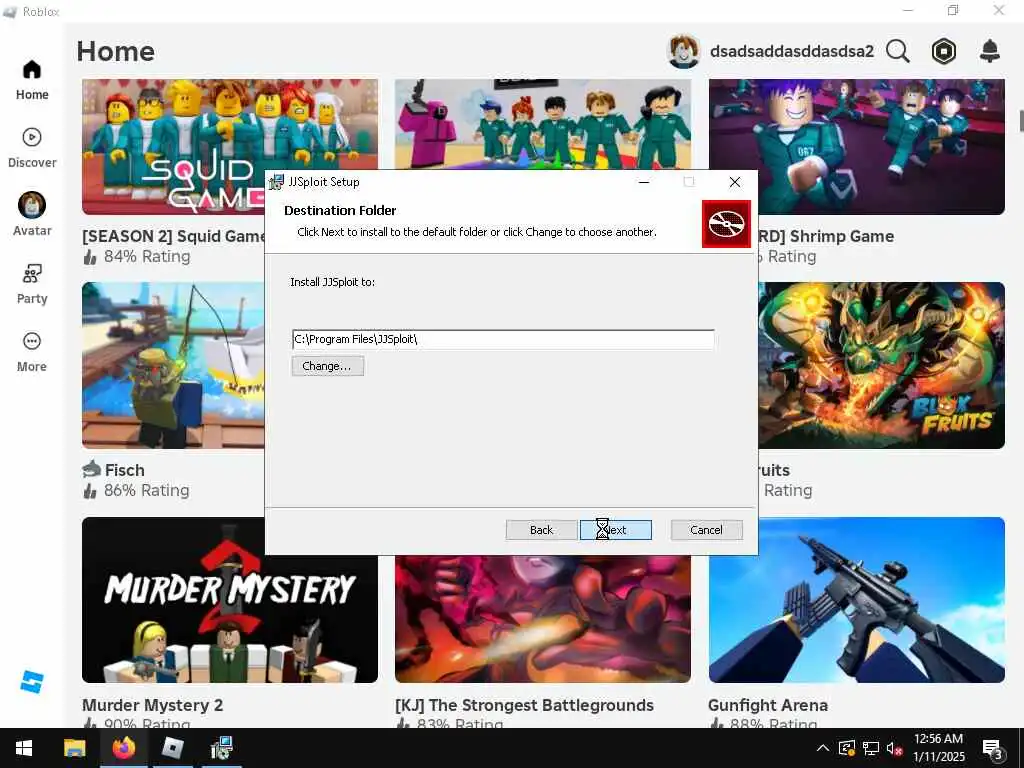Screen dimensions: 1024x768
Task: Switch to Roblox on the taskbar
Action: [172, 748]
